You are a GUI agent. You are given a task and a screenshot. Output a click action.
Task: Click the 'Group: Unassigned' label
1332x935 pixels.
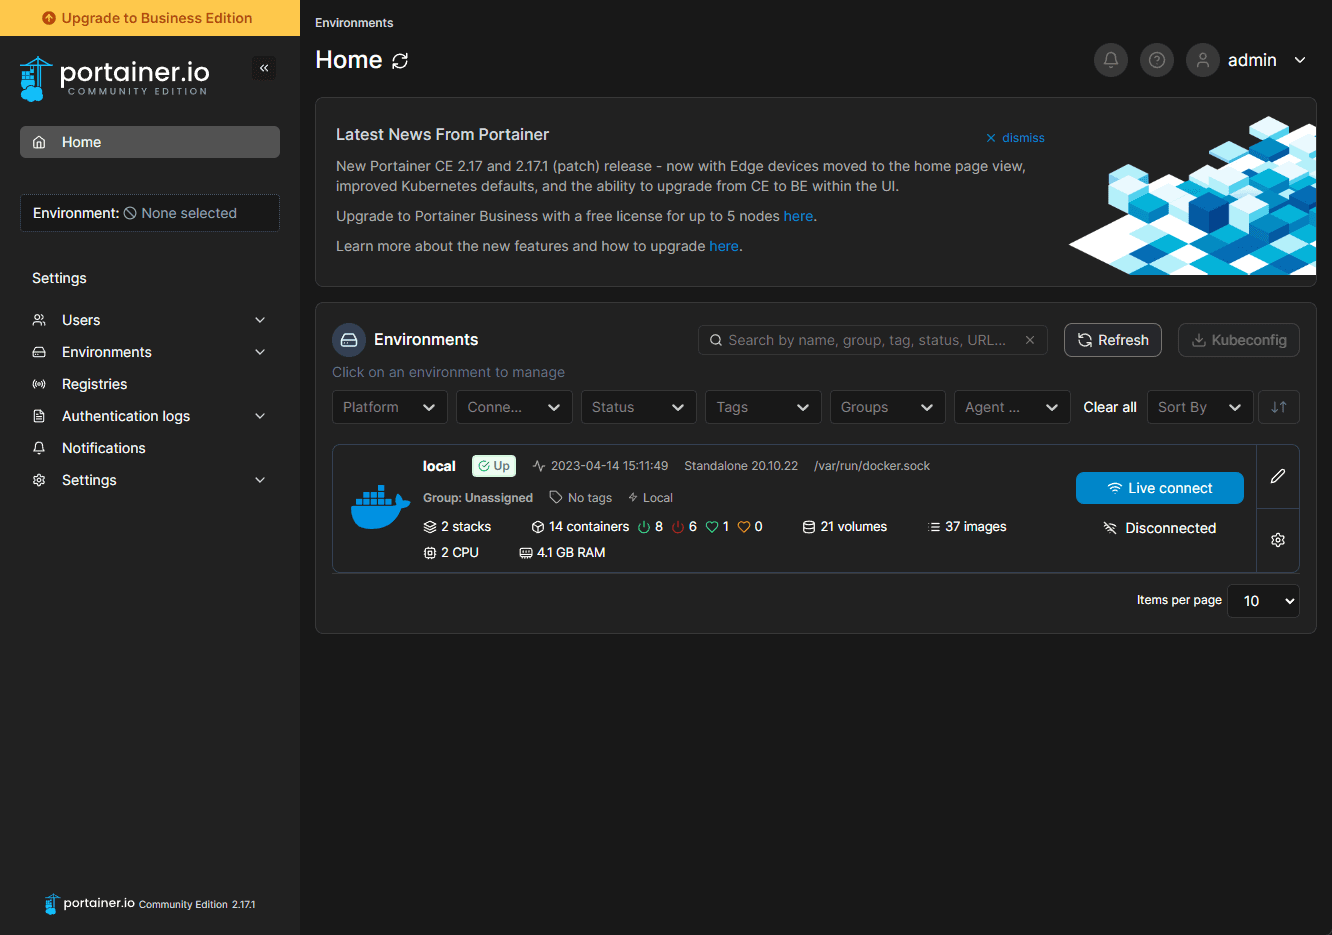click(478, 498)
